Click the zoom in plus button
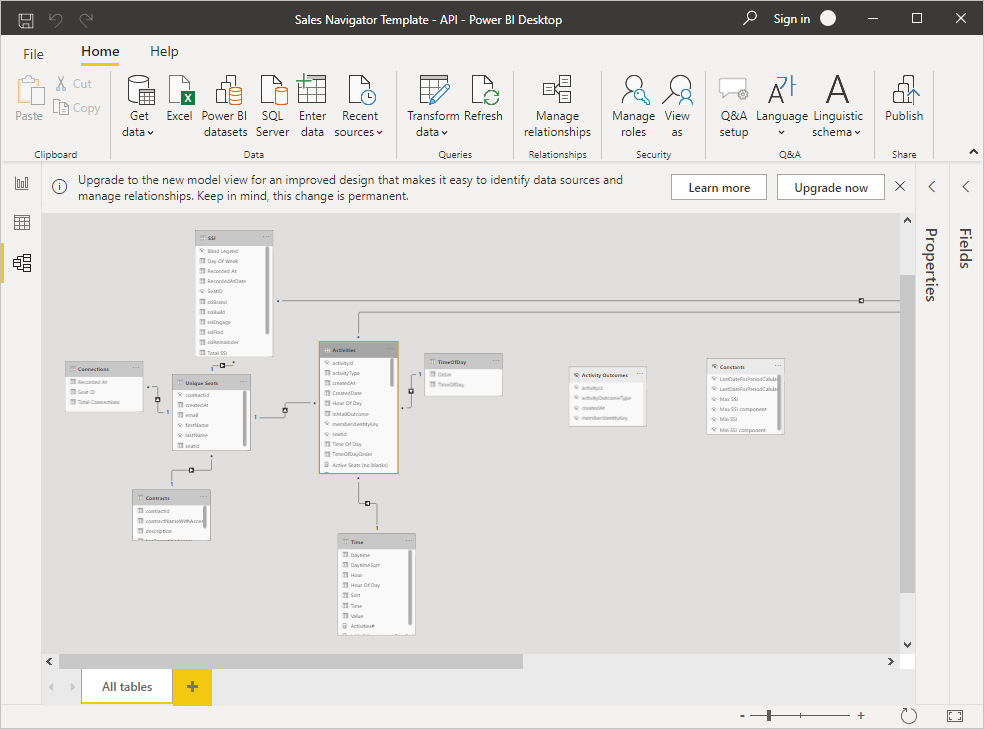984x729 pixels. [x=861, y=715]
